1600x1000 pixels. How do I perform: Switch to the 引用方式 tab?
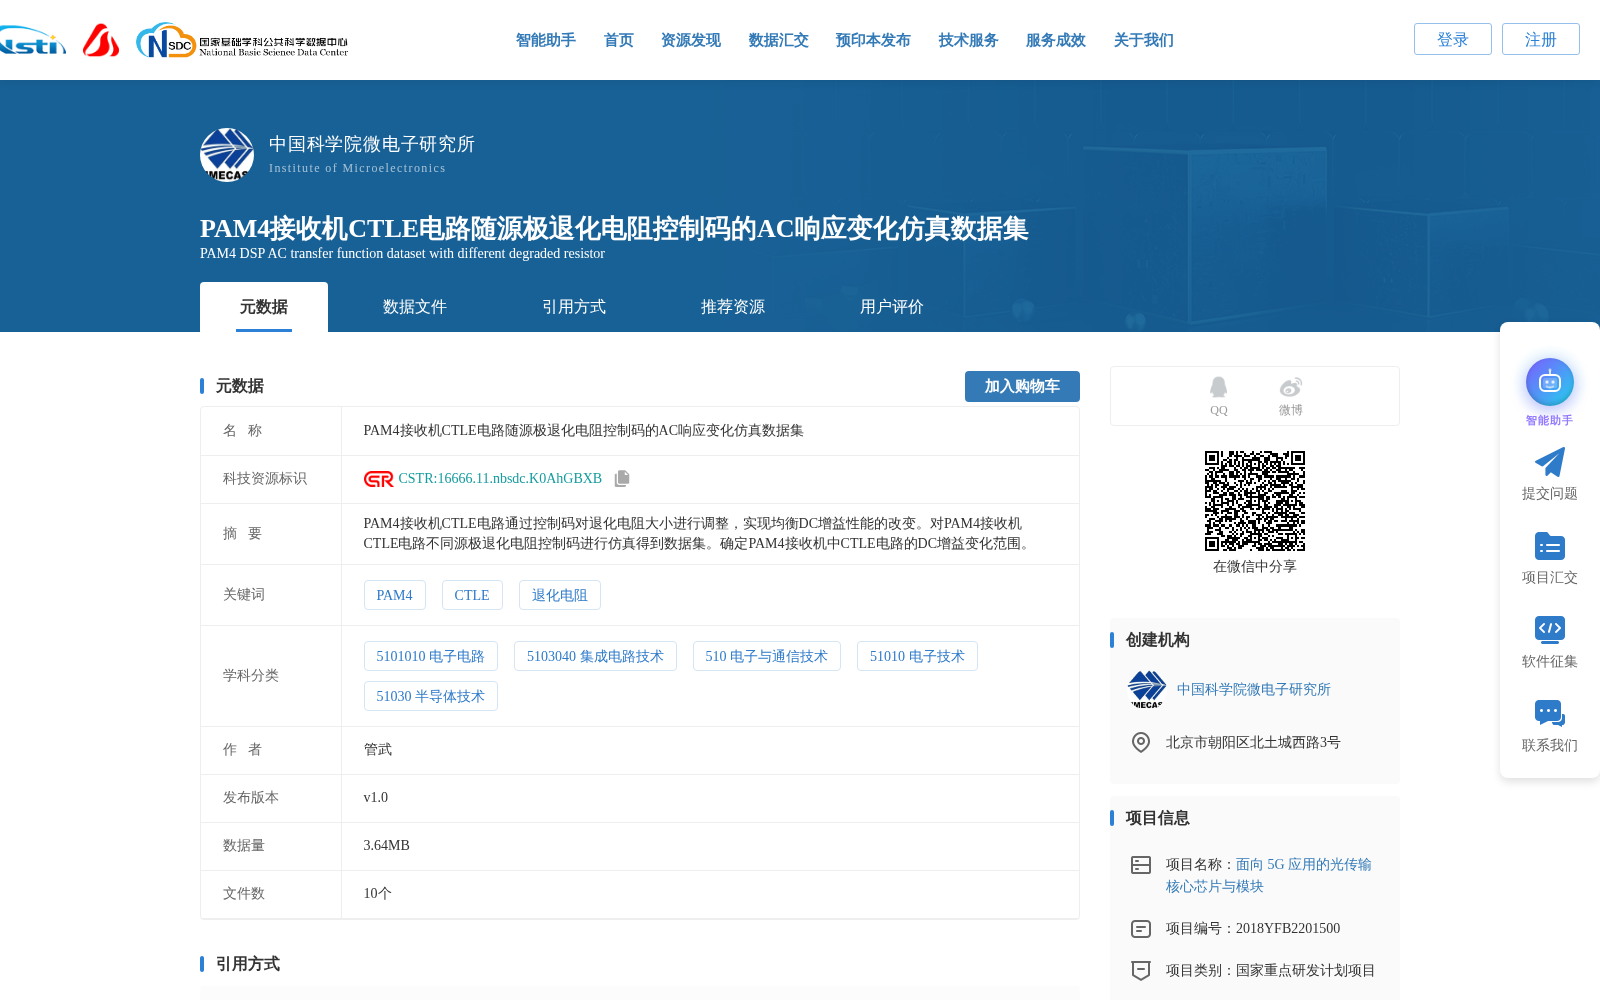tap(574, 307)
